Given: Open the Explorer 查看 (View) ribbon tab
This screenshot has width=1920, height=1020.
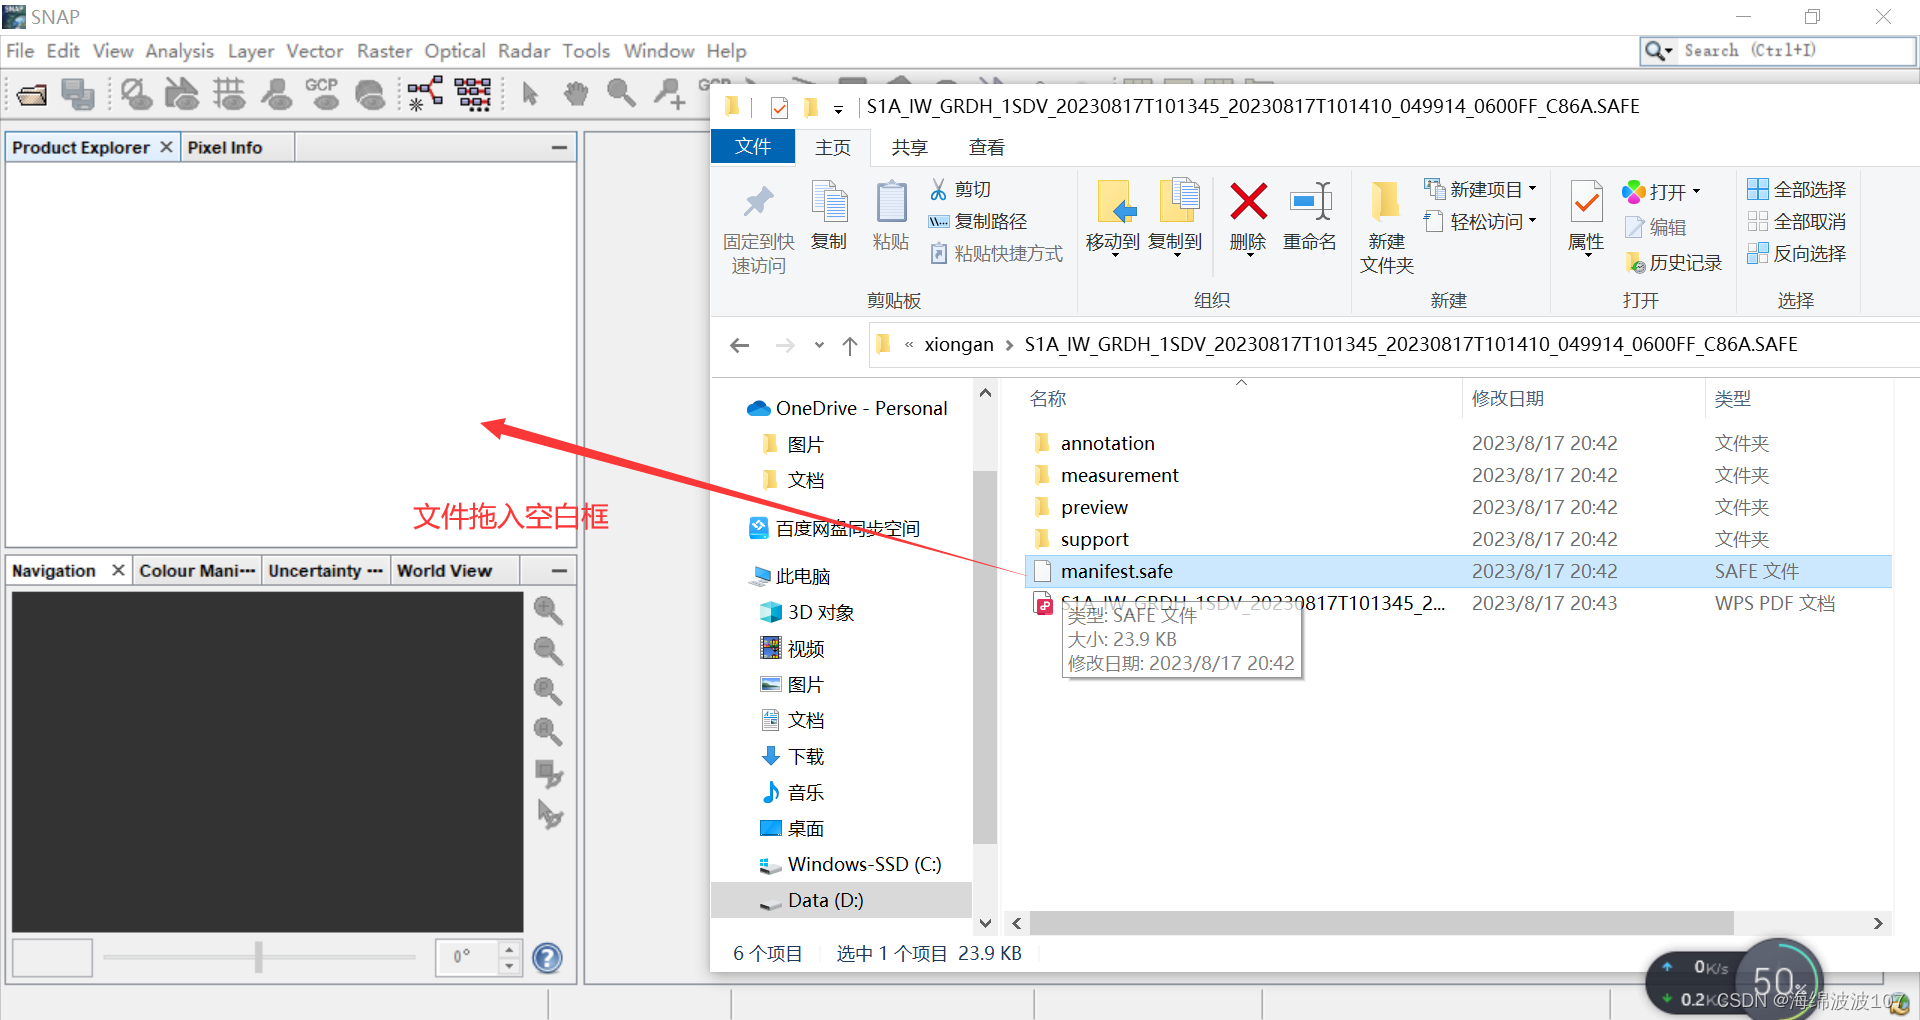Looking at the screenshot, I should pyautogui.click(x=986, y=147).
